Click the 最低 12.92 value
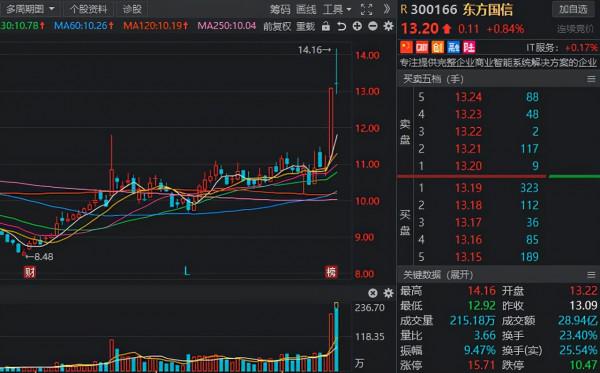Screen dimensions: 600x373 coord(482,306)
